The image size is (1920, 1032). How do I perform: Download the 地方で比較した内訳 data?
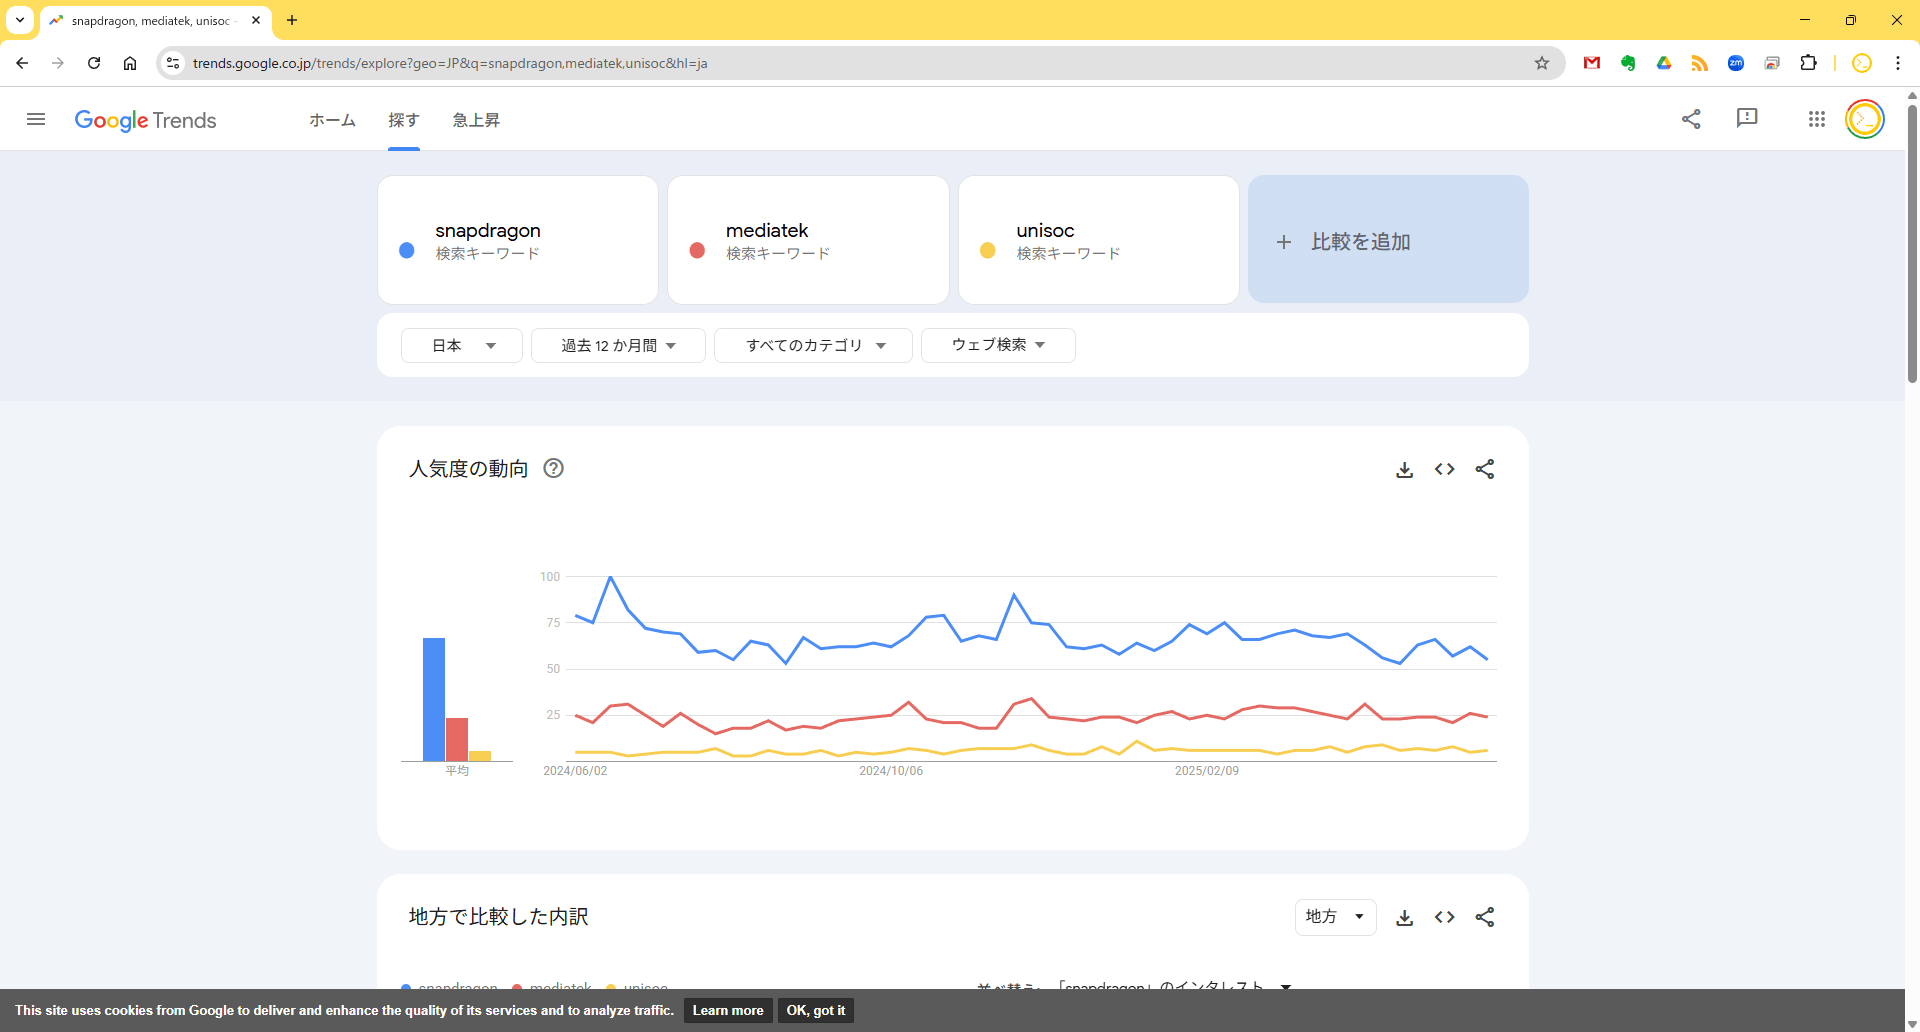point(1404,917)
